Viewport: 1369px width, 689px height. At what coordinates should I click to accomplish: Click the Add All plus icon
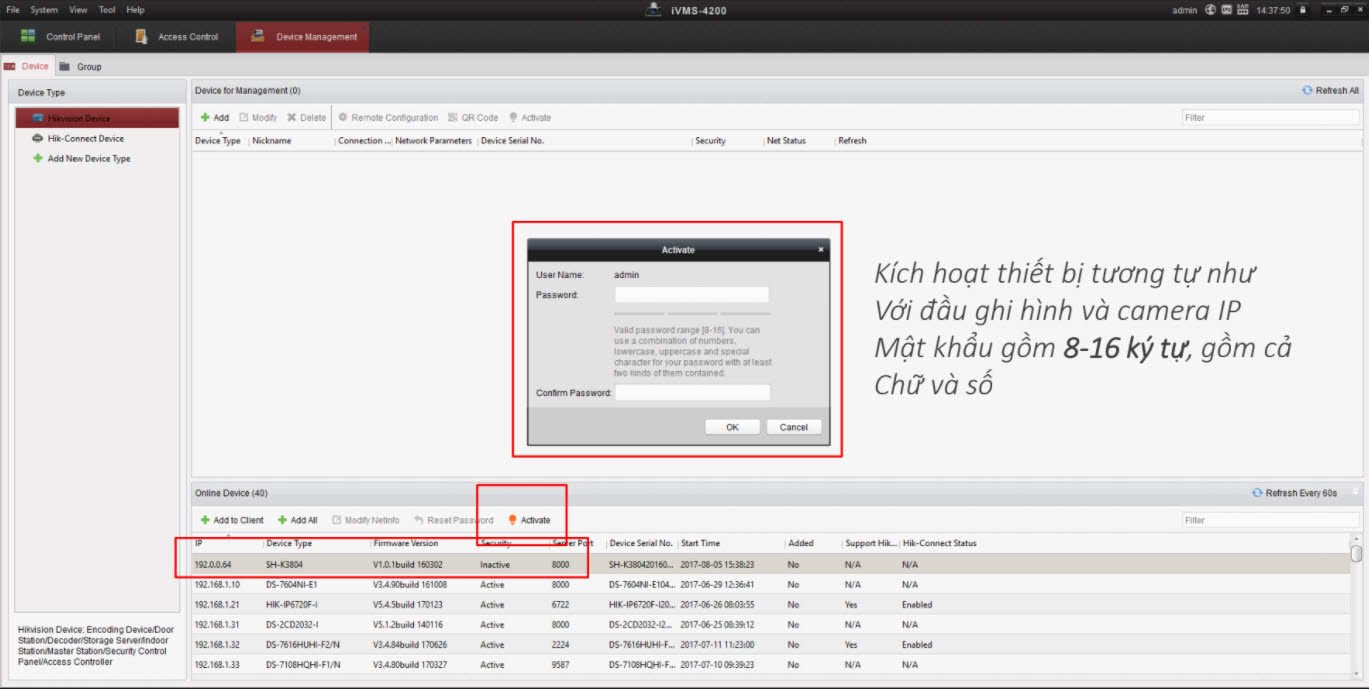[283, 520]
